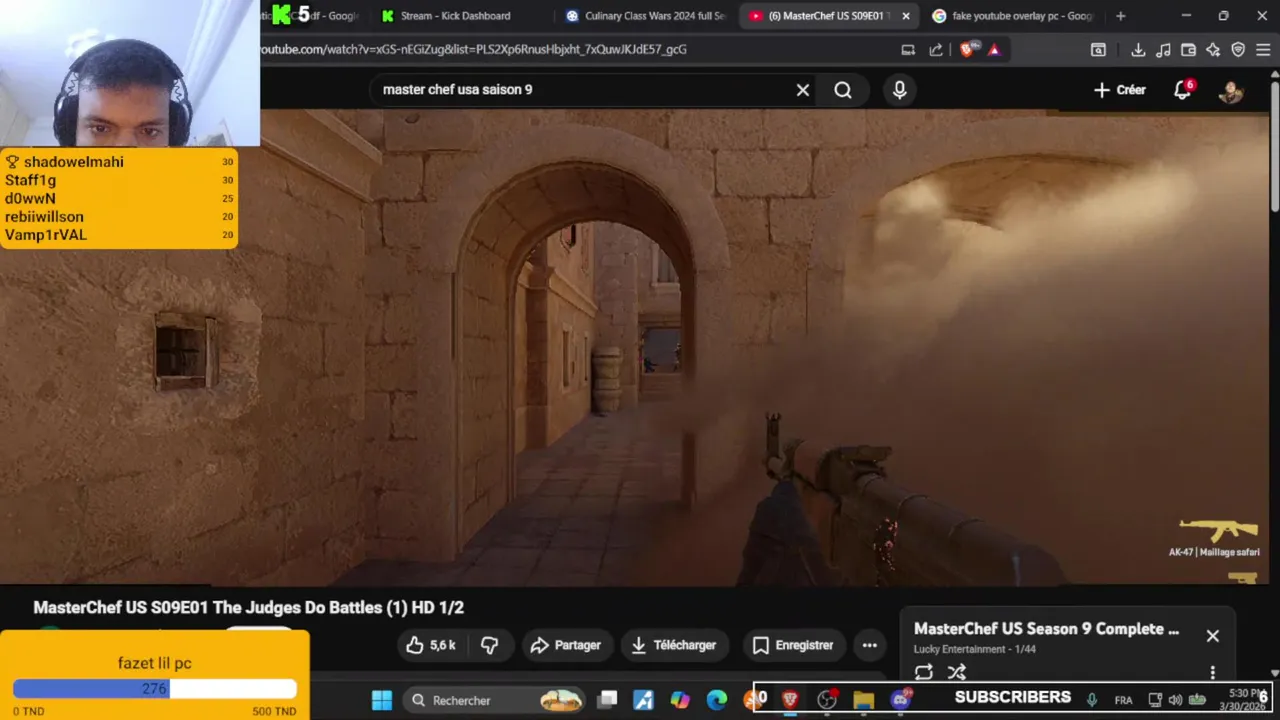Click the install app icon in address bar
Image resolution: width=1280 pixels, height=720 pixels.
click(908, 50)
